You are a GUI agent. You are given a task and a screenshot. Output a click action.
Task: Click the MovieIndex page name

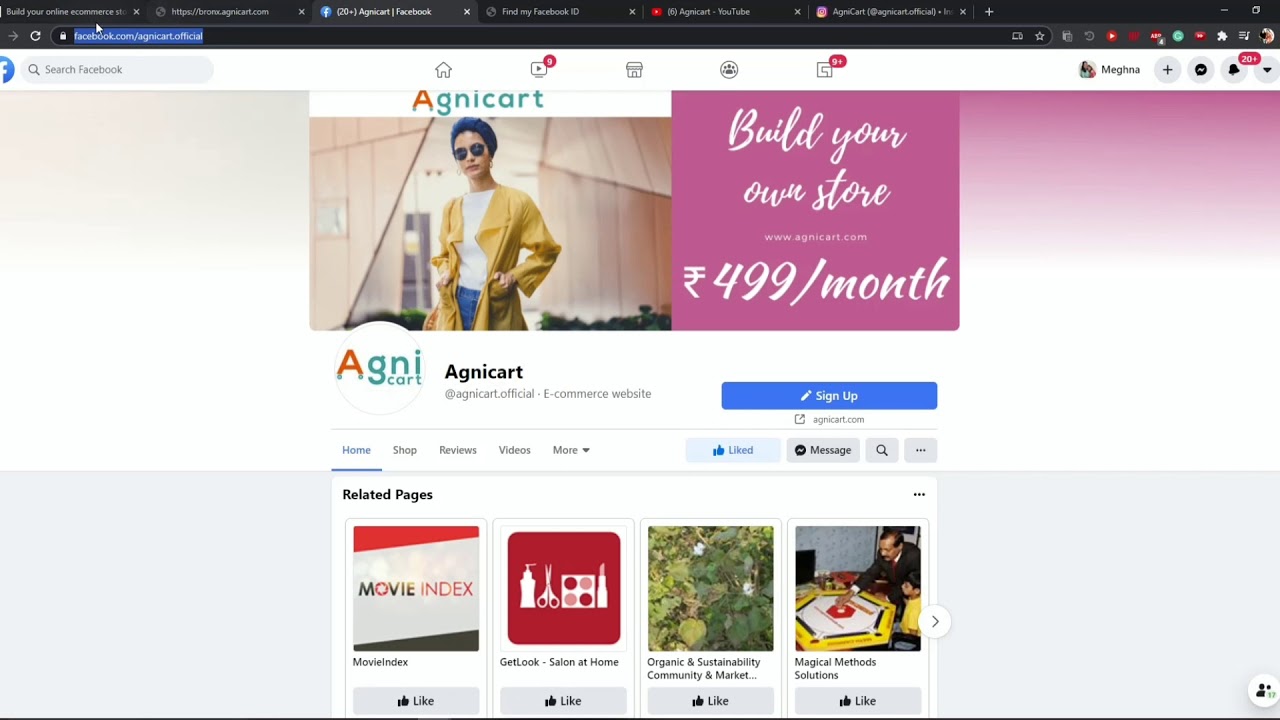point(380,662)
